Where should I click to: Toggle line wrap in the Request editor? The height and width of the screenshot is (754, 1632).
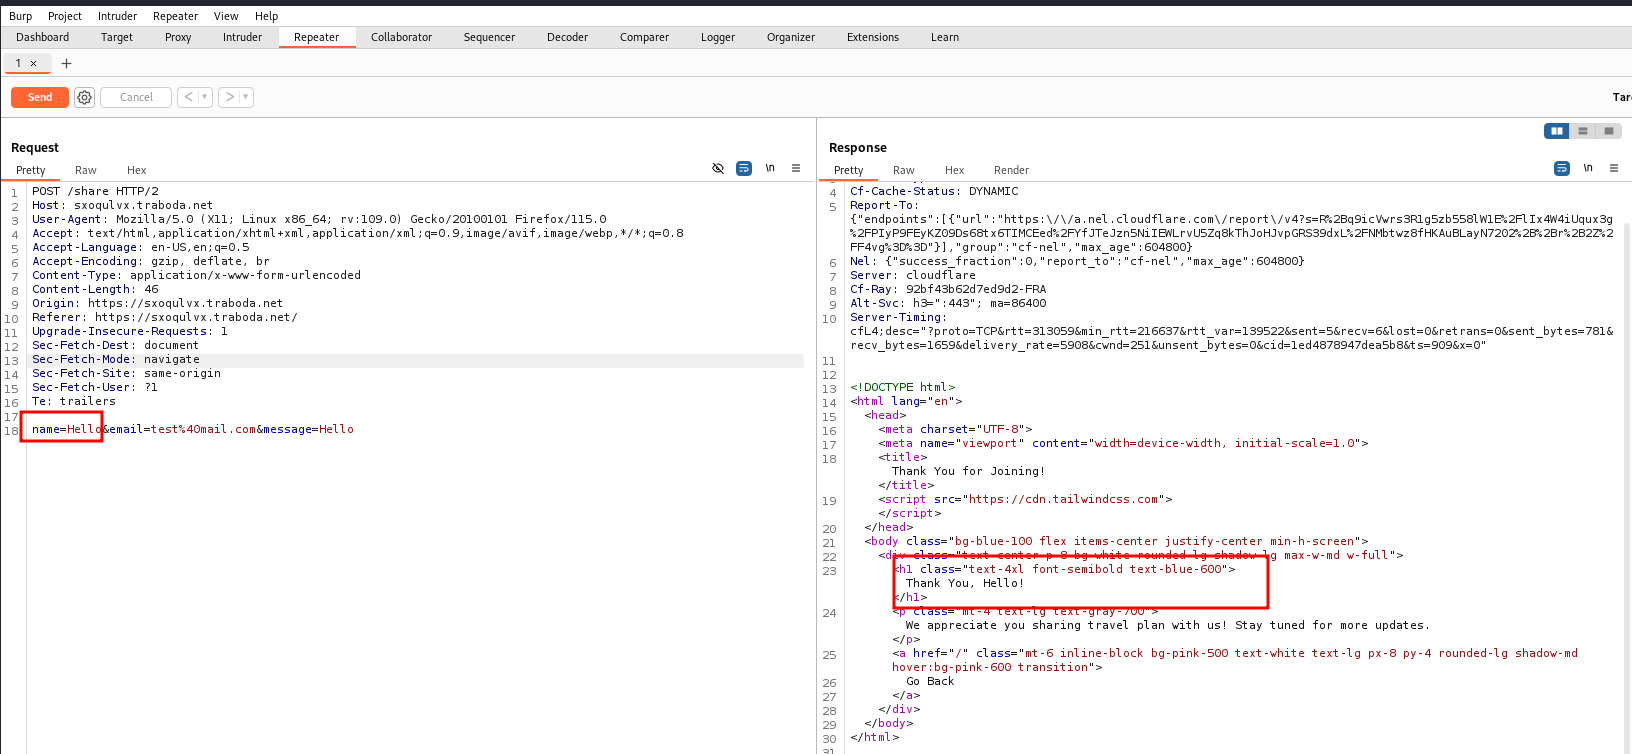tap(744, 168)
